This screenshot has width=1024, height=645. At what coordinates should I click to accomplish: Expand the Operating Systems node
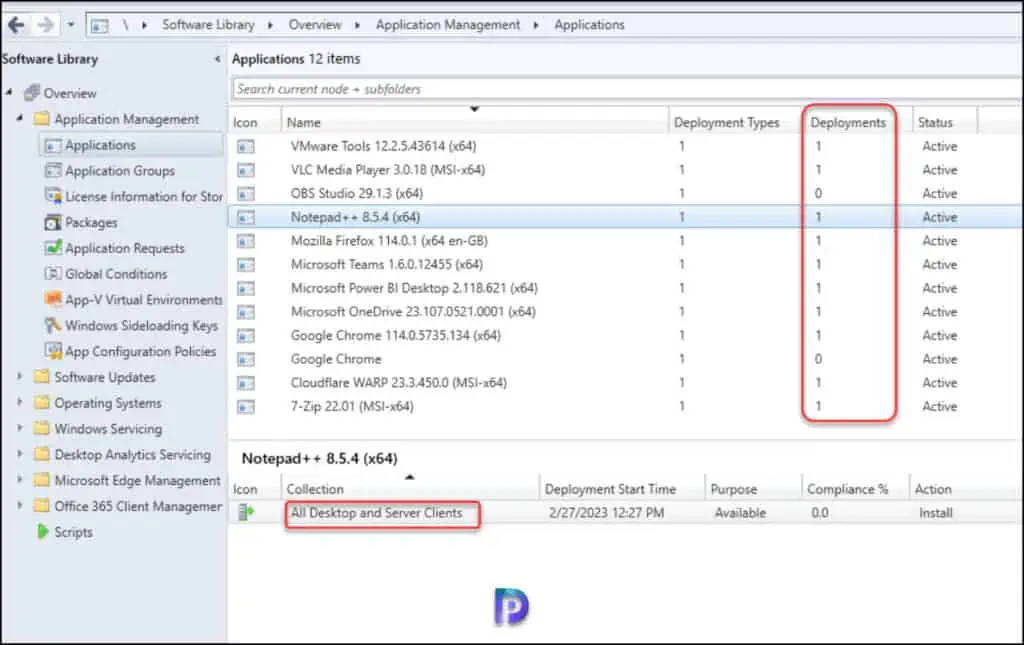pos(20,402)
